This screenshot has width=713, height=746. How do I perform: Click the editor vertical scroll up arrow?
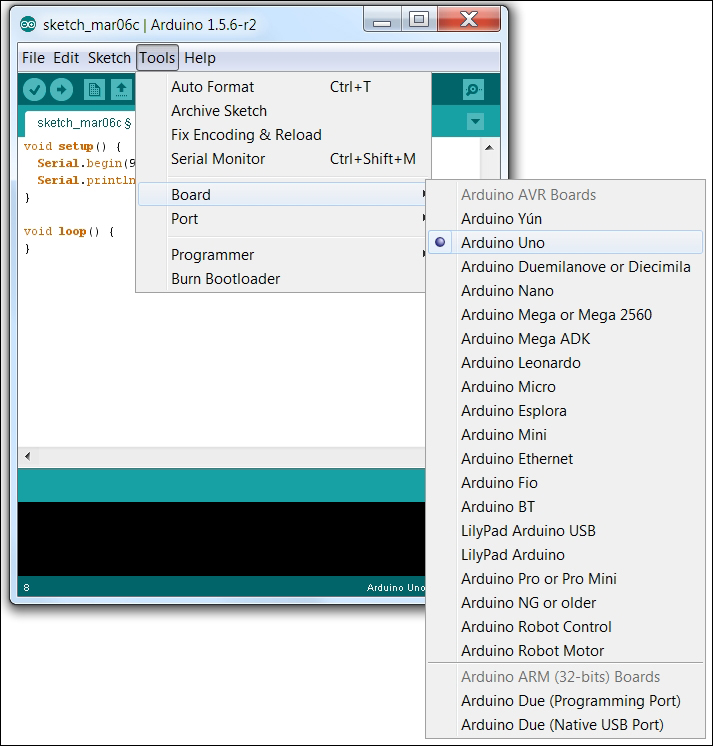pos(489,147)
